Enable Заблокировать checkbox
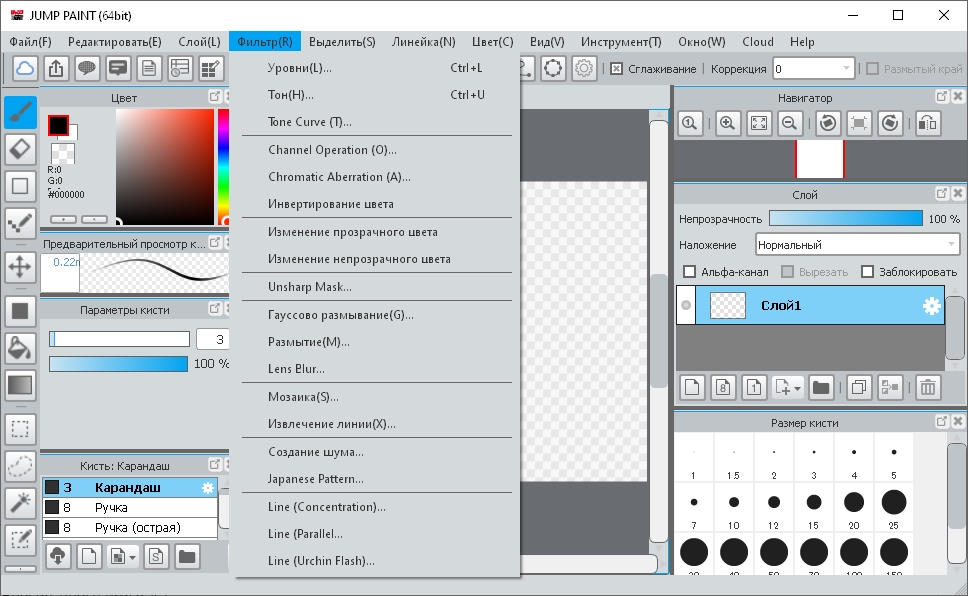968x596 pixels. pos(867,272)
